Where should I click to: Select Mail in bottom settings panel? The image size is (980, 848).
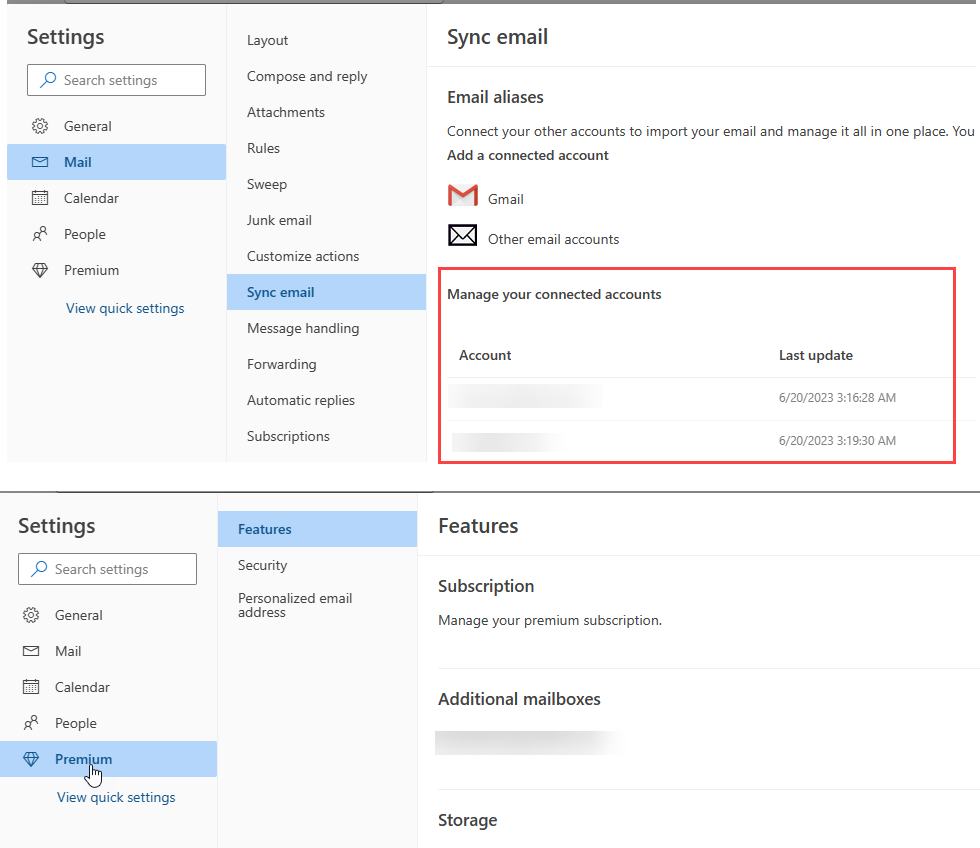68,651
